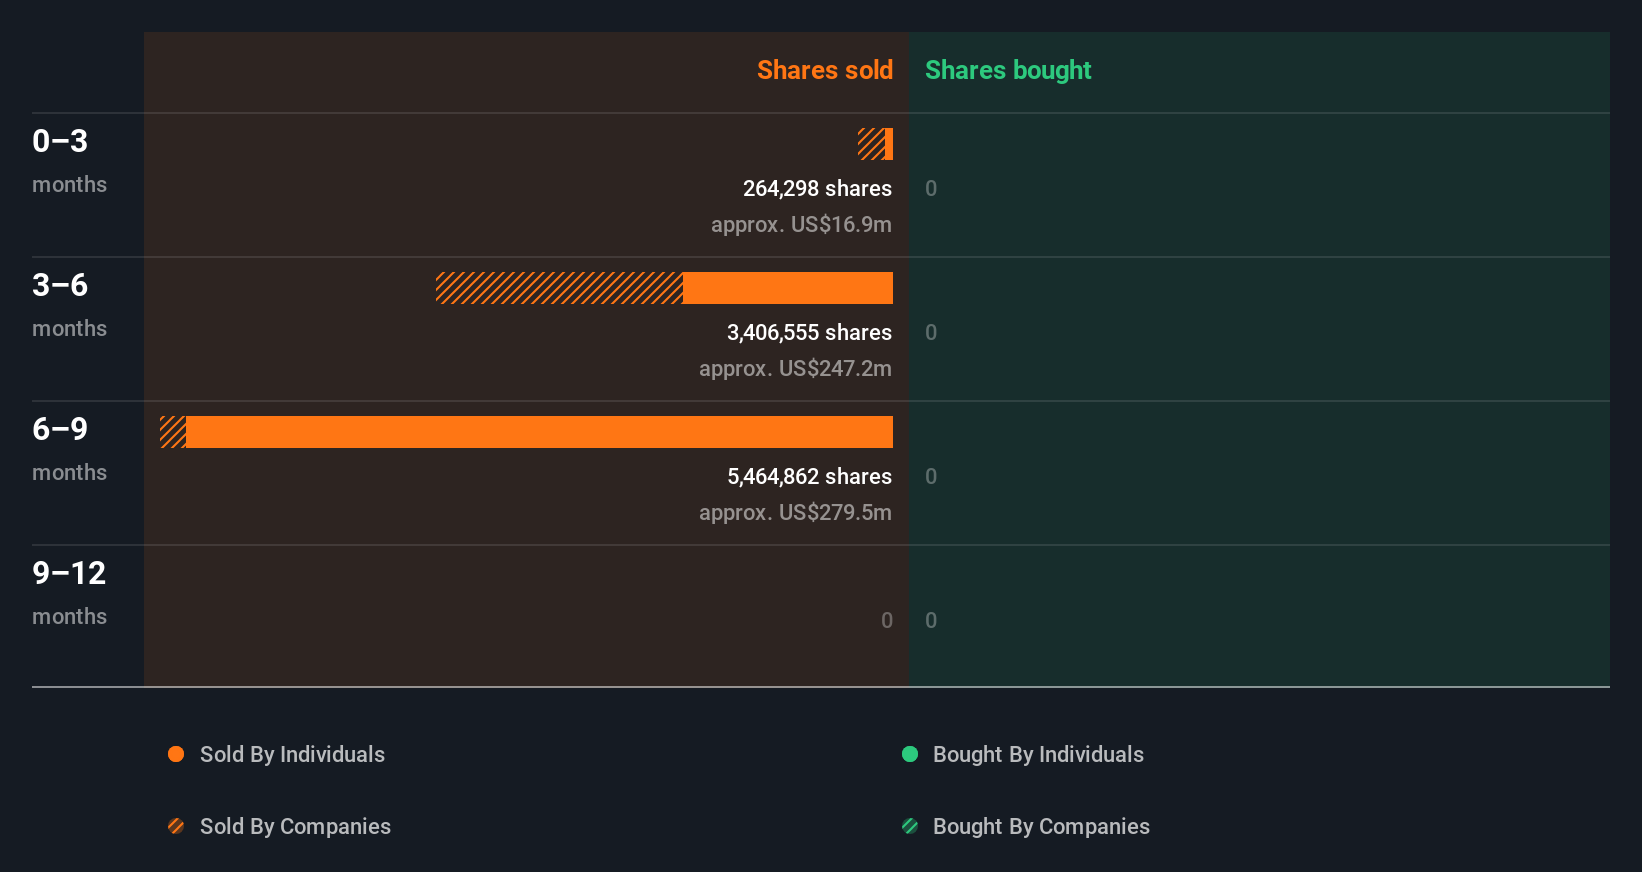Toggle the Sold By Individuals legend label
Image resolution: width=1642 pixels, height=872 pixels.
[x=292, y=754]
